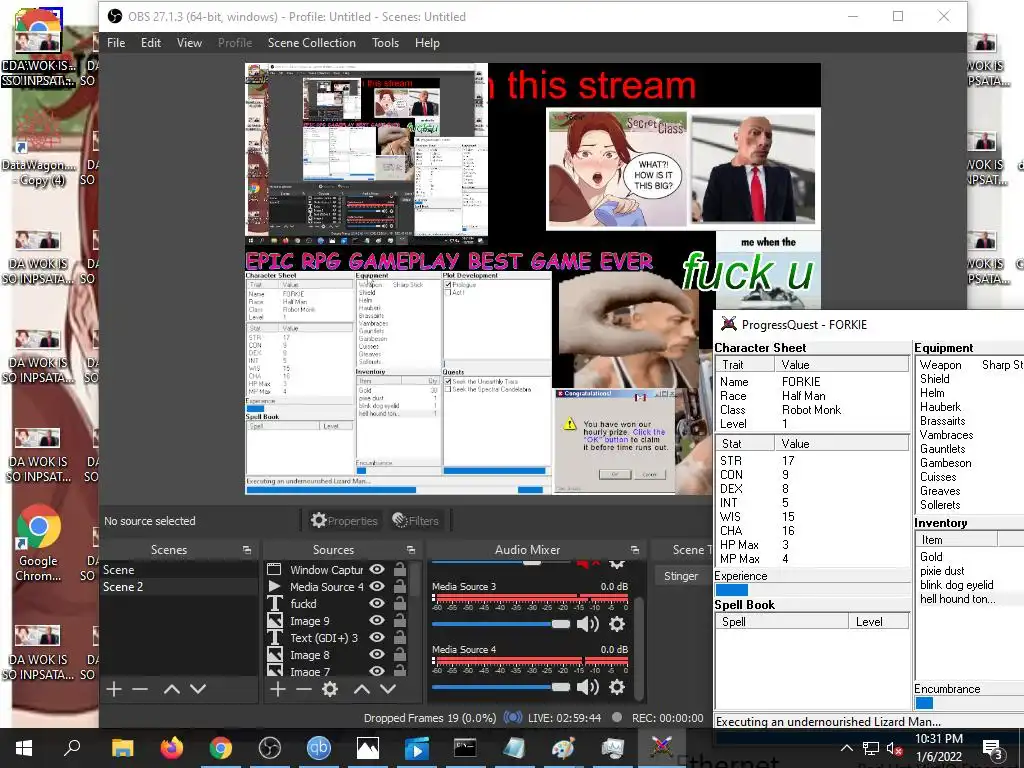This screenshot has height=768, width=1024.
Task: Open the Edit menu in OBS
Action: [151, 42]
